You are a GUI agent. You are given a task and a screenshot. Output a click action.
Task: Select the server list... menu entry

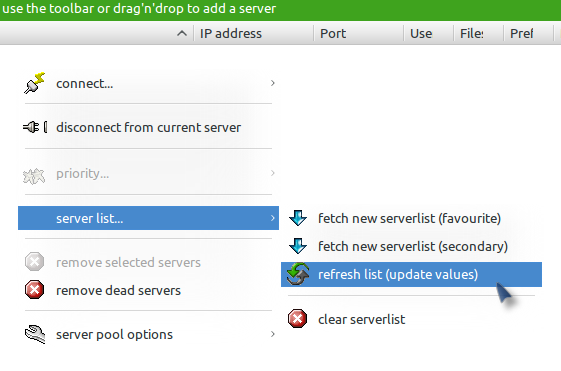[148, 218]
